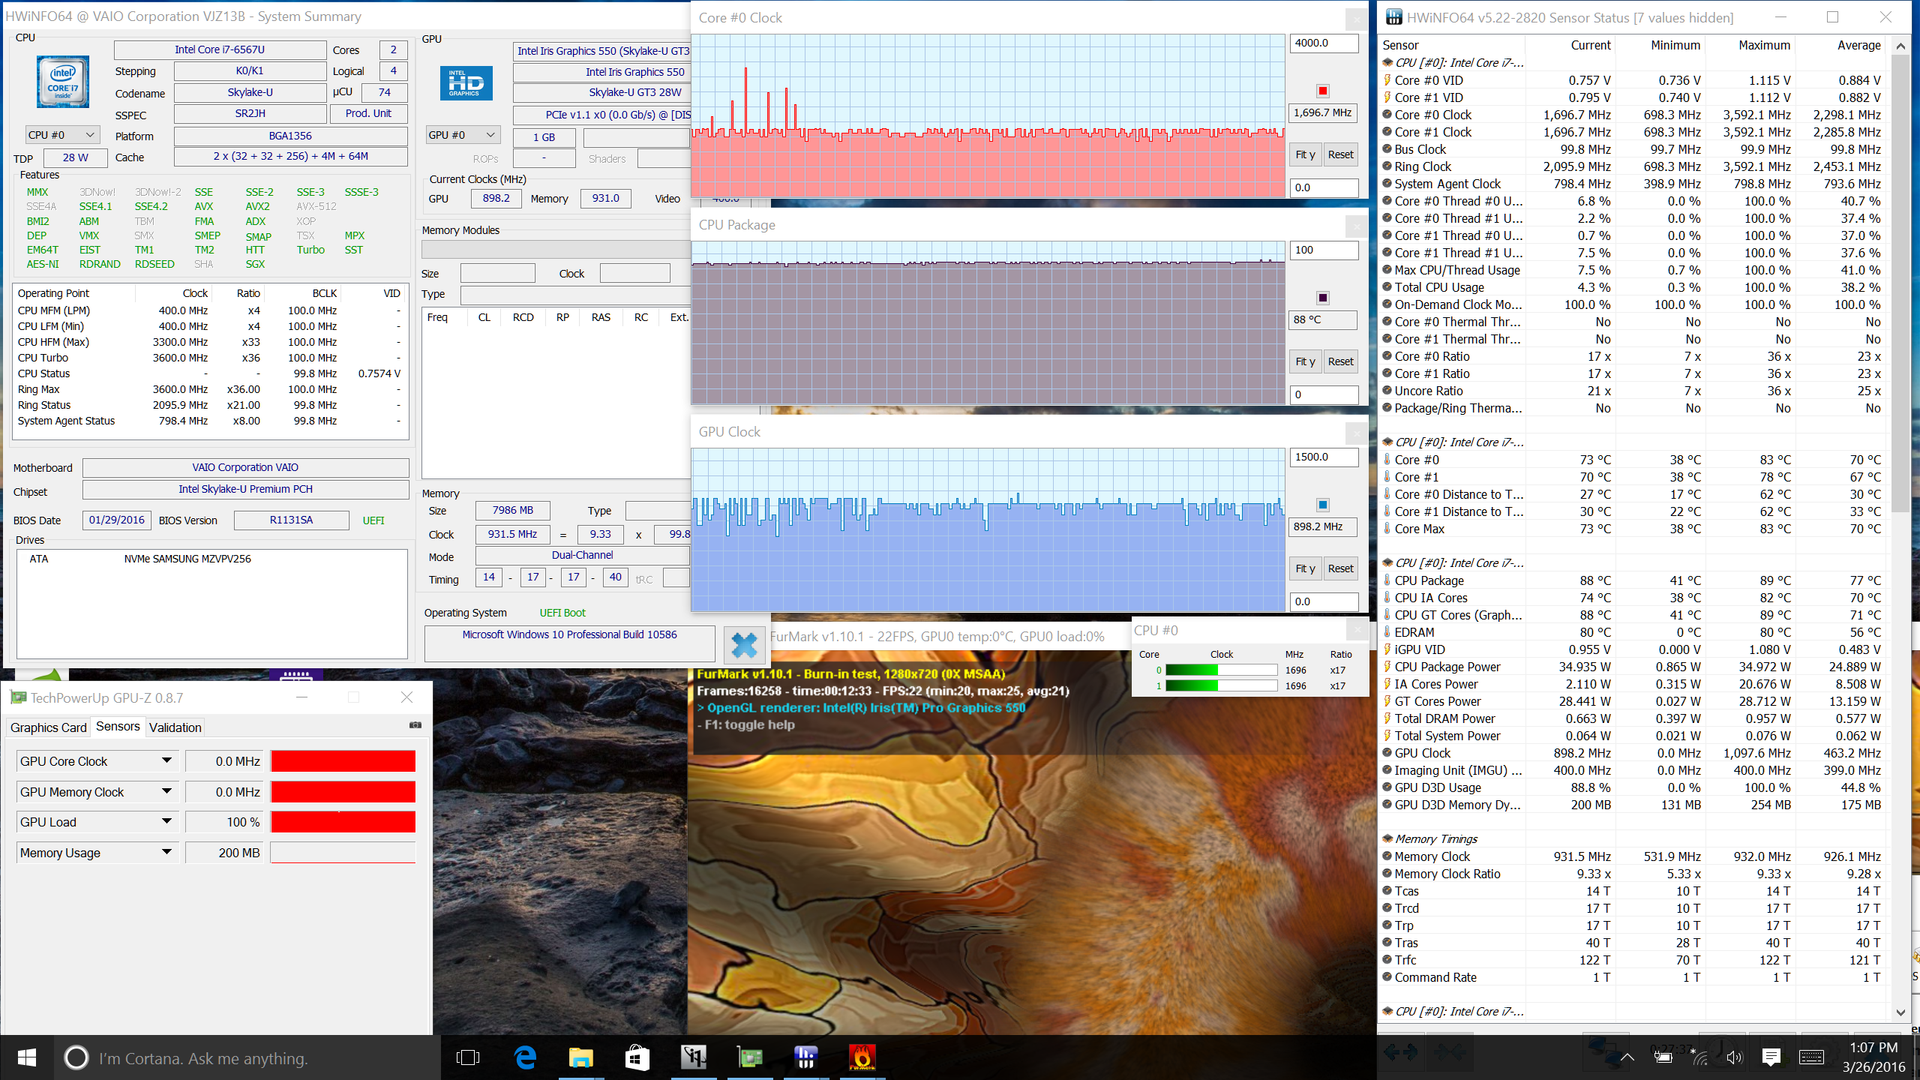The image size is (1920, 1080).
Task: Select the Sensors tab in GPU-Z
Action: [118, 727]
